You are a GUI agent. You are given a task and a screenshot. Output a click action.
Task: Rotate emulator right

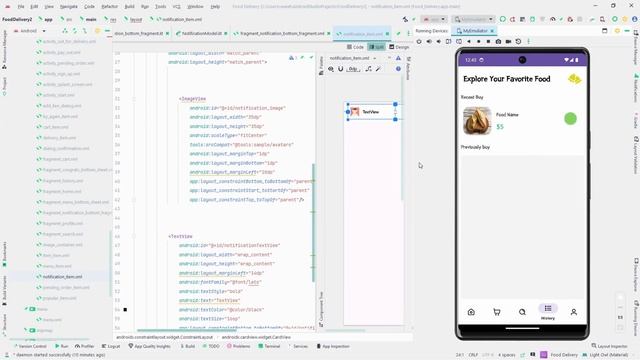[x=459, y=41]
